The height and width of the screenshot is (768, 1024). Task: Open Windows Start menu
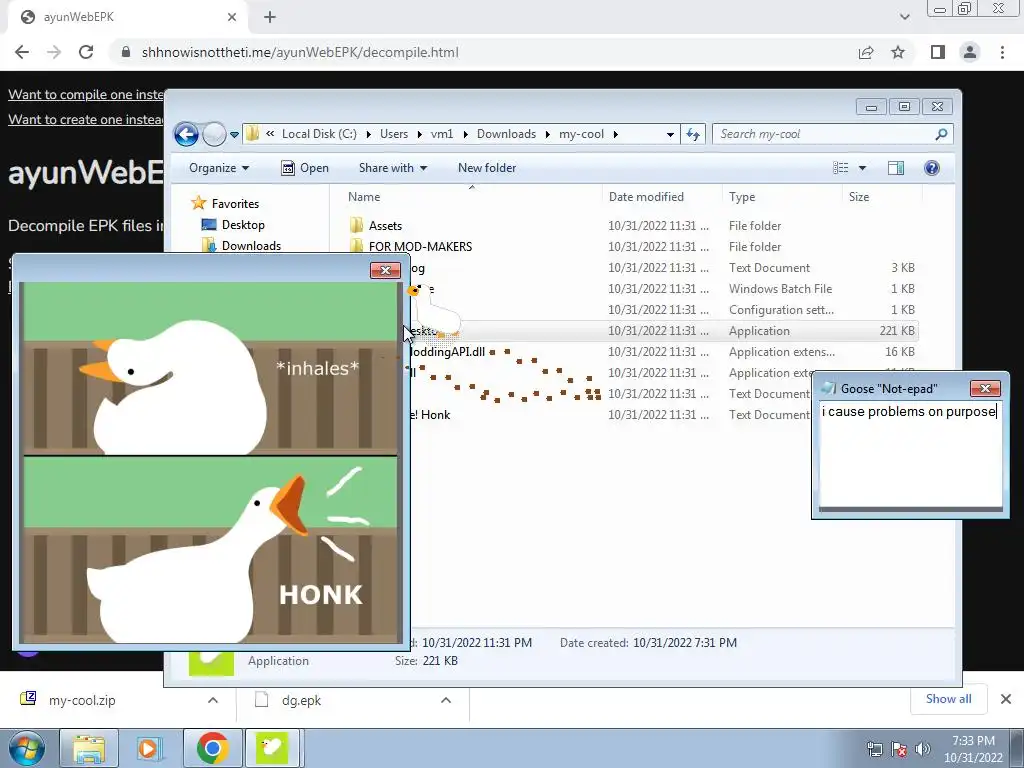point(27,748)
